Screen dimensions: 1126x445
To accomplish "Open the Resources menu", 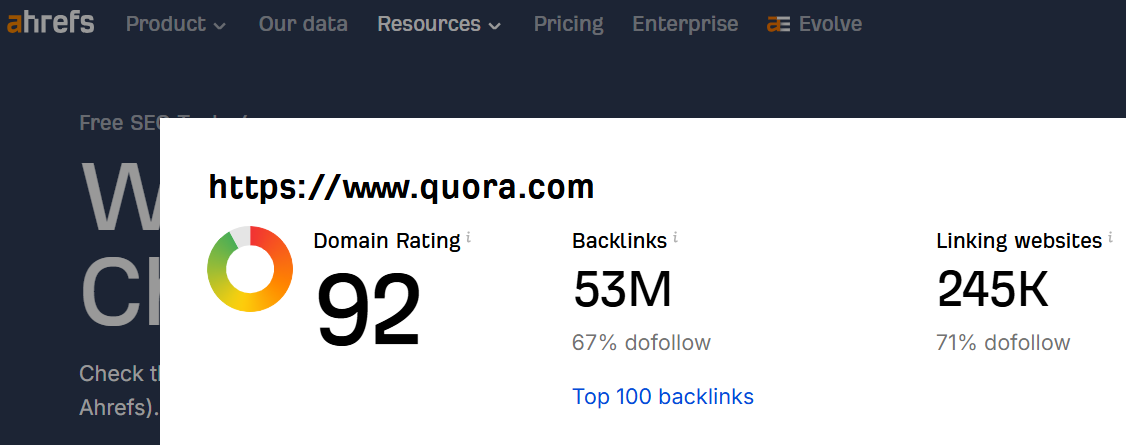I will click(x=439, y=24).
